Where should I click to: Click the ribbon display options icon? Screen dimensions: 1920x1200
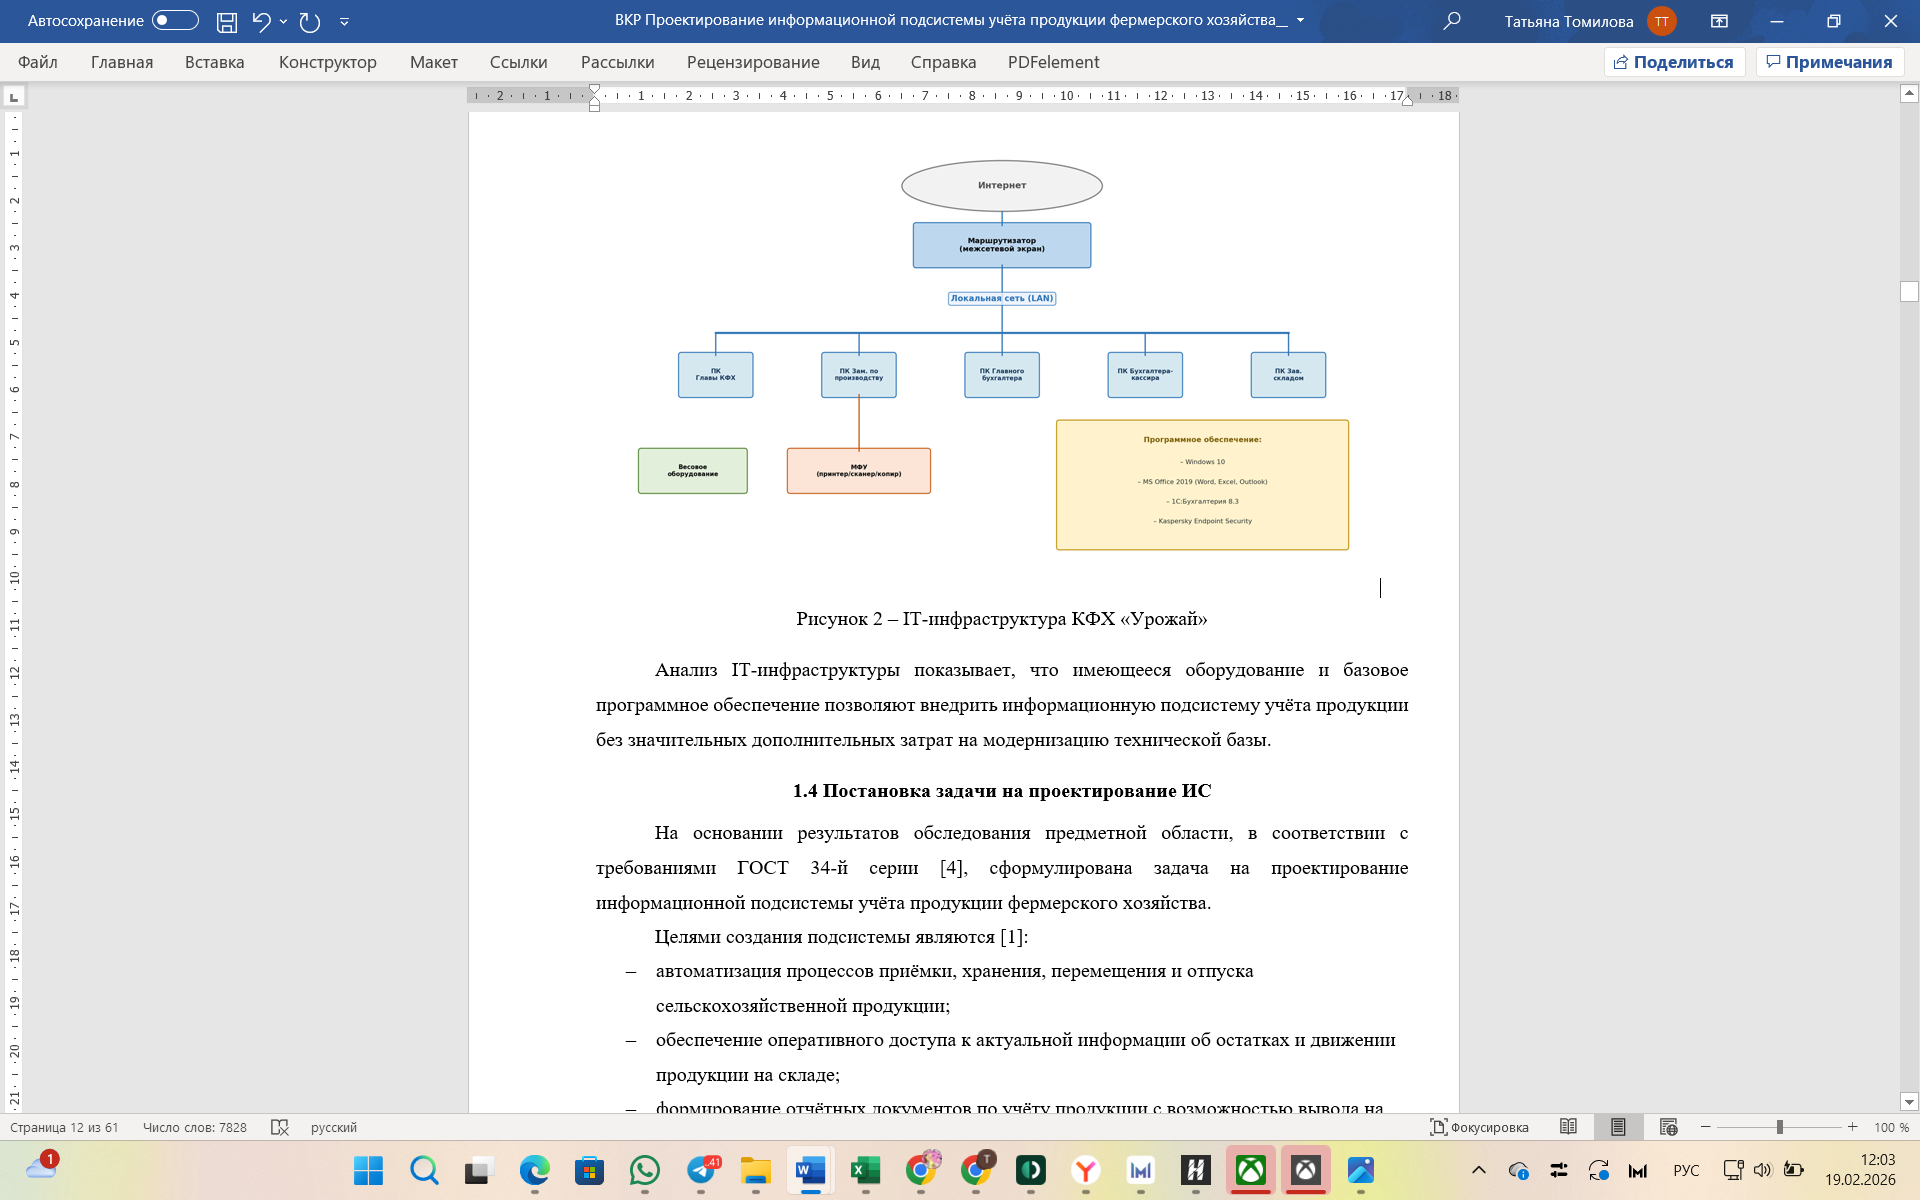point(1719,21)
